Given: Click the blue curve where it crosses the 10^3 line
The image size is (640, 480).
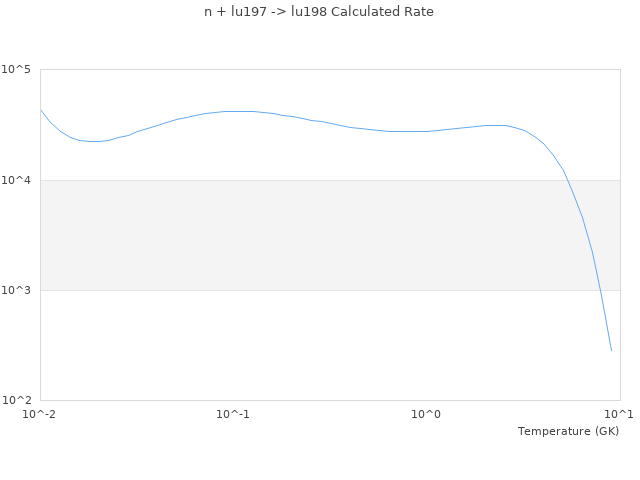Looking at the screenshot, I should (x=599, y=290).
